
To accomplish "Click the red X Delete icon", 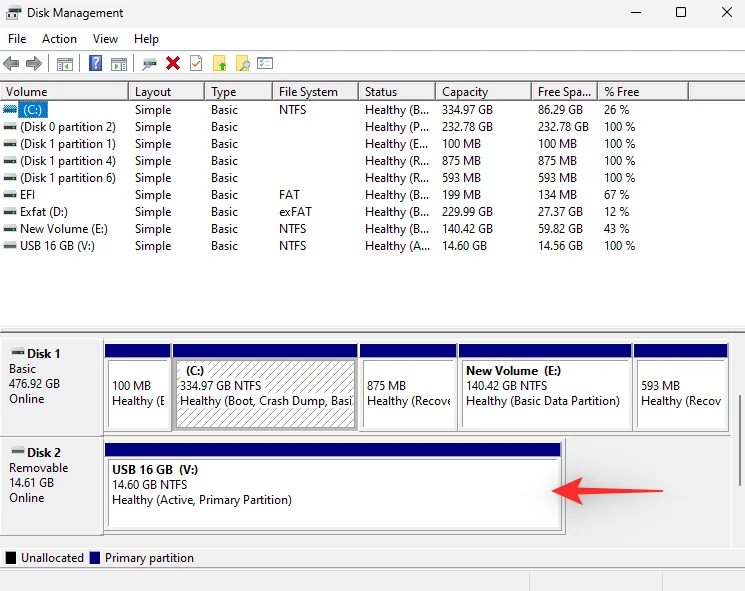I will 173,63.
